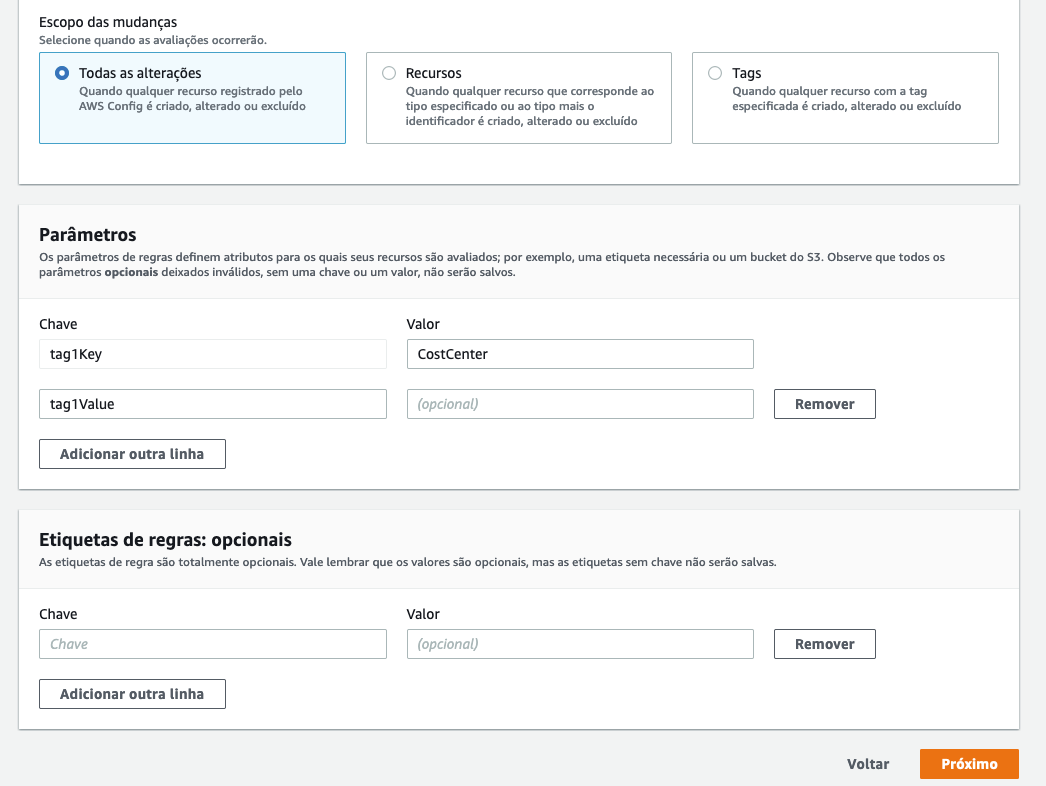Click the Chave field under Etiquetas de regras
Image resolution: width=1046 pixels, height=786 pixels.
click(213, 645)
